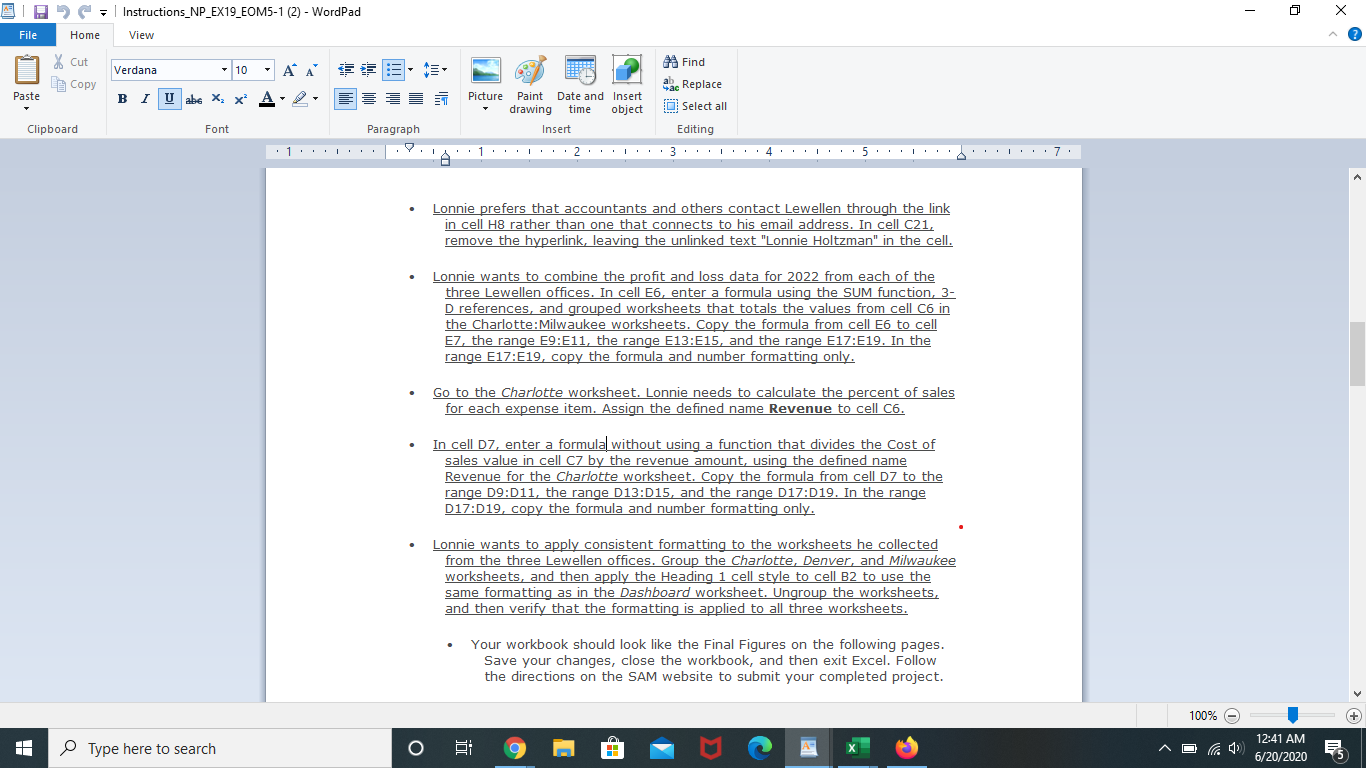The height and width of the screenshot is (768, 1366).
Task: Toggle bold text formatting
Action: (x=122, y=99)
